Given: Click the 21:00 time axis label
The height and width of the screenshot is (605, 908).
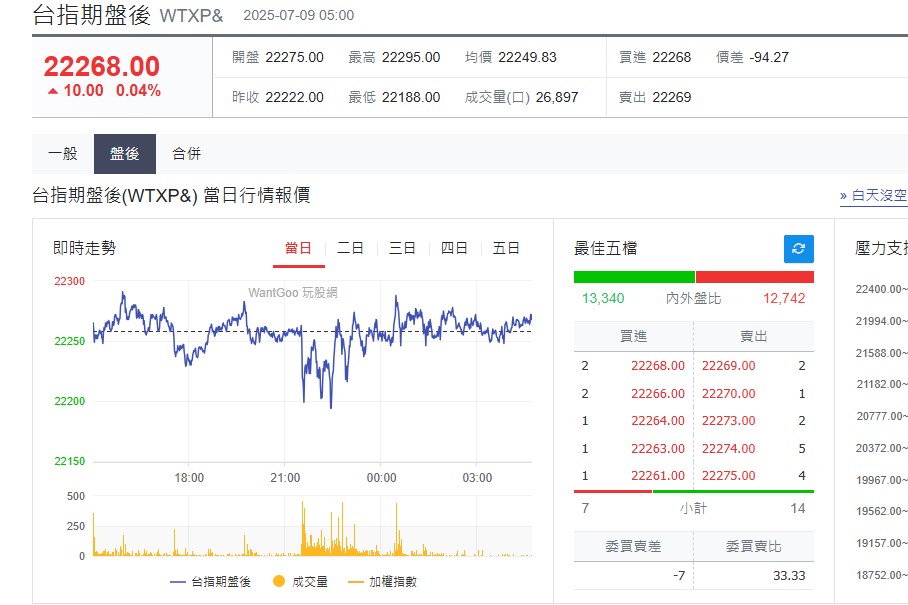Looking at the screenshot, I should pyautogui.click(x=285, y=478).
